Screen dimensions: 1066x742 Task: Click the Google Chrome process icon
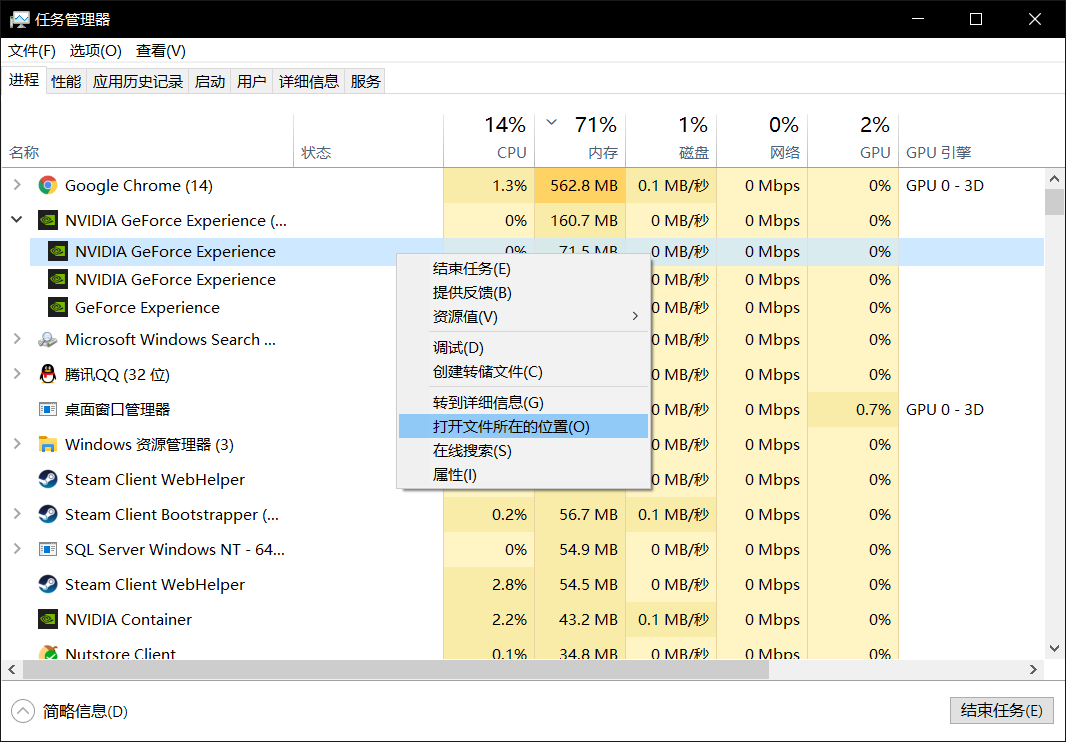point(48,186)
